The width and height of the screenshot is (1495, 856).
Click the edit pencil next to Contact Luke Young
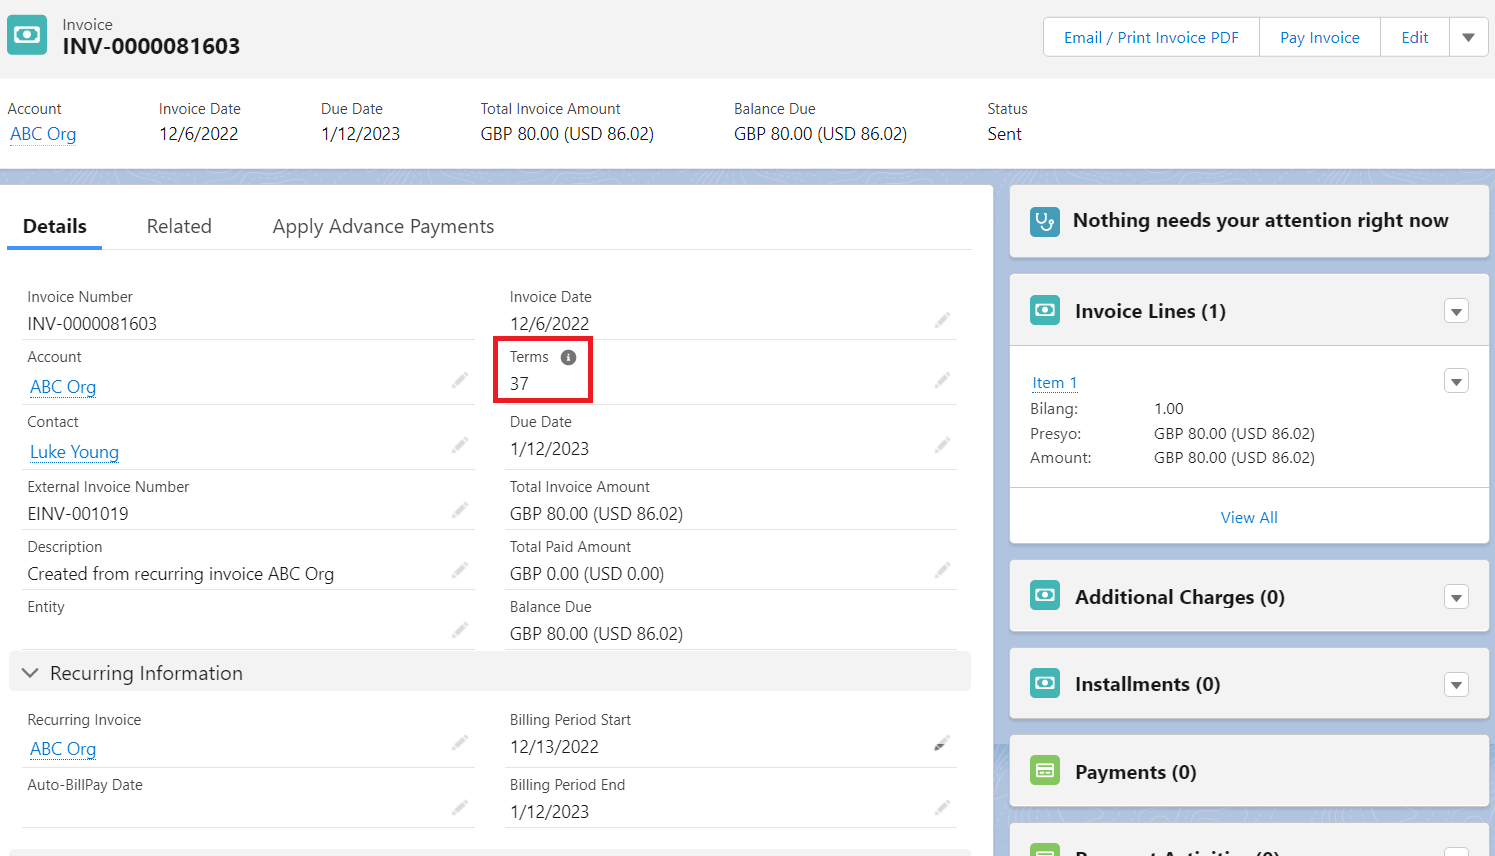click(x=460, y=445)
